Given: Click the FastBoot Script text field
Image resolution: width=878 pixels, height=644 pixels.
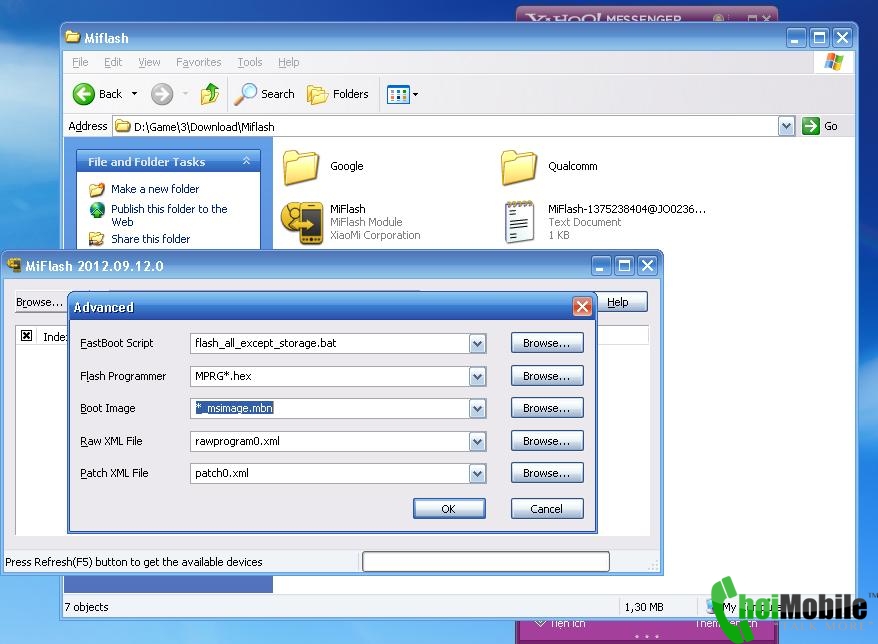Looking at the screenshot, I should coord(330,343).
